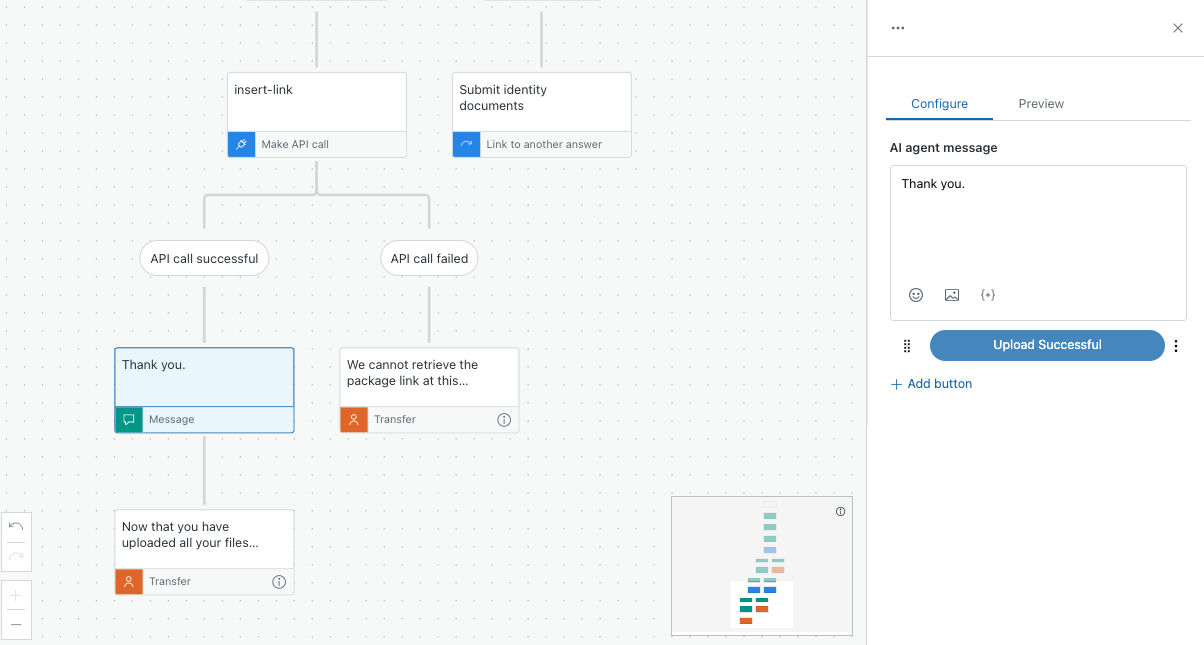Click the insert variable braces icon
The height and width of the screenshot is (645, 1204).
click(x=988, y=295)
